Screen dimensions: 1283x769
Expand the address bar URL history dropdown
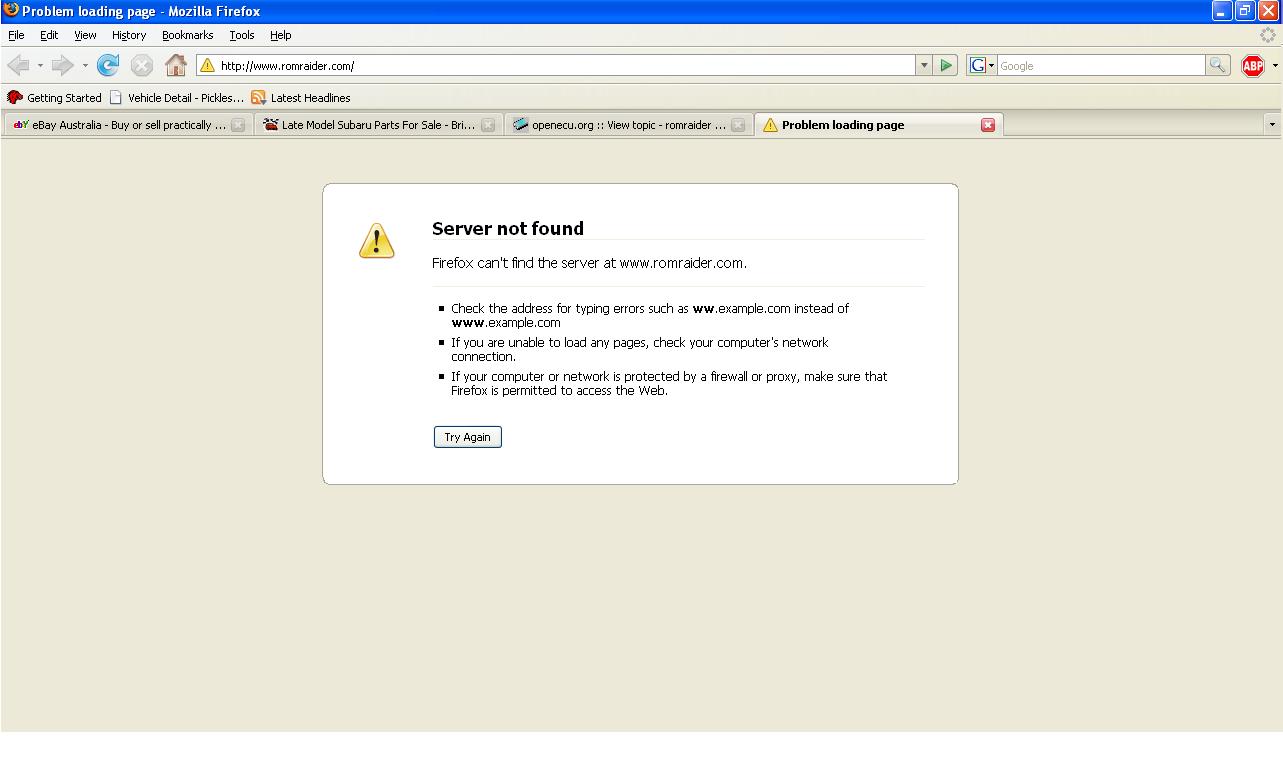(924, 66)
